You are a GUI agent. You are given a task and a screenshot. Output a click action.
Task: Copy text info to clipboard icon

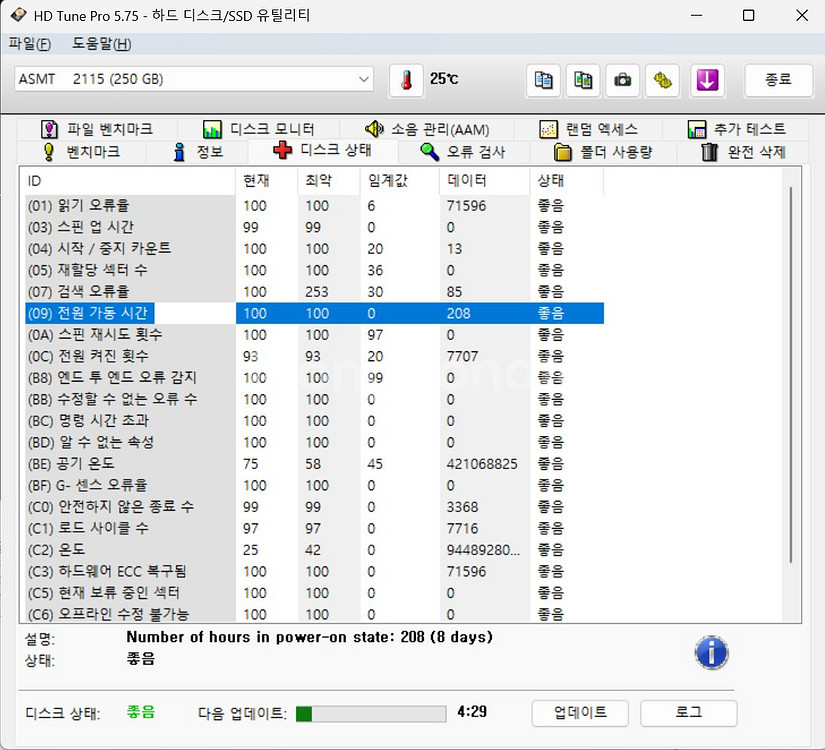[543, 80]
